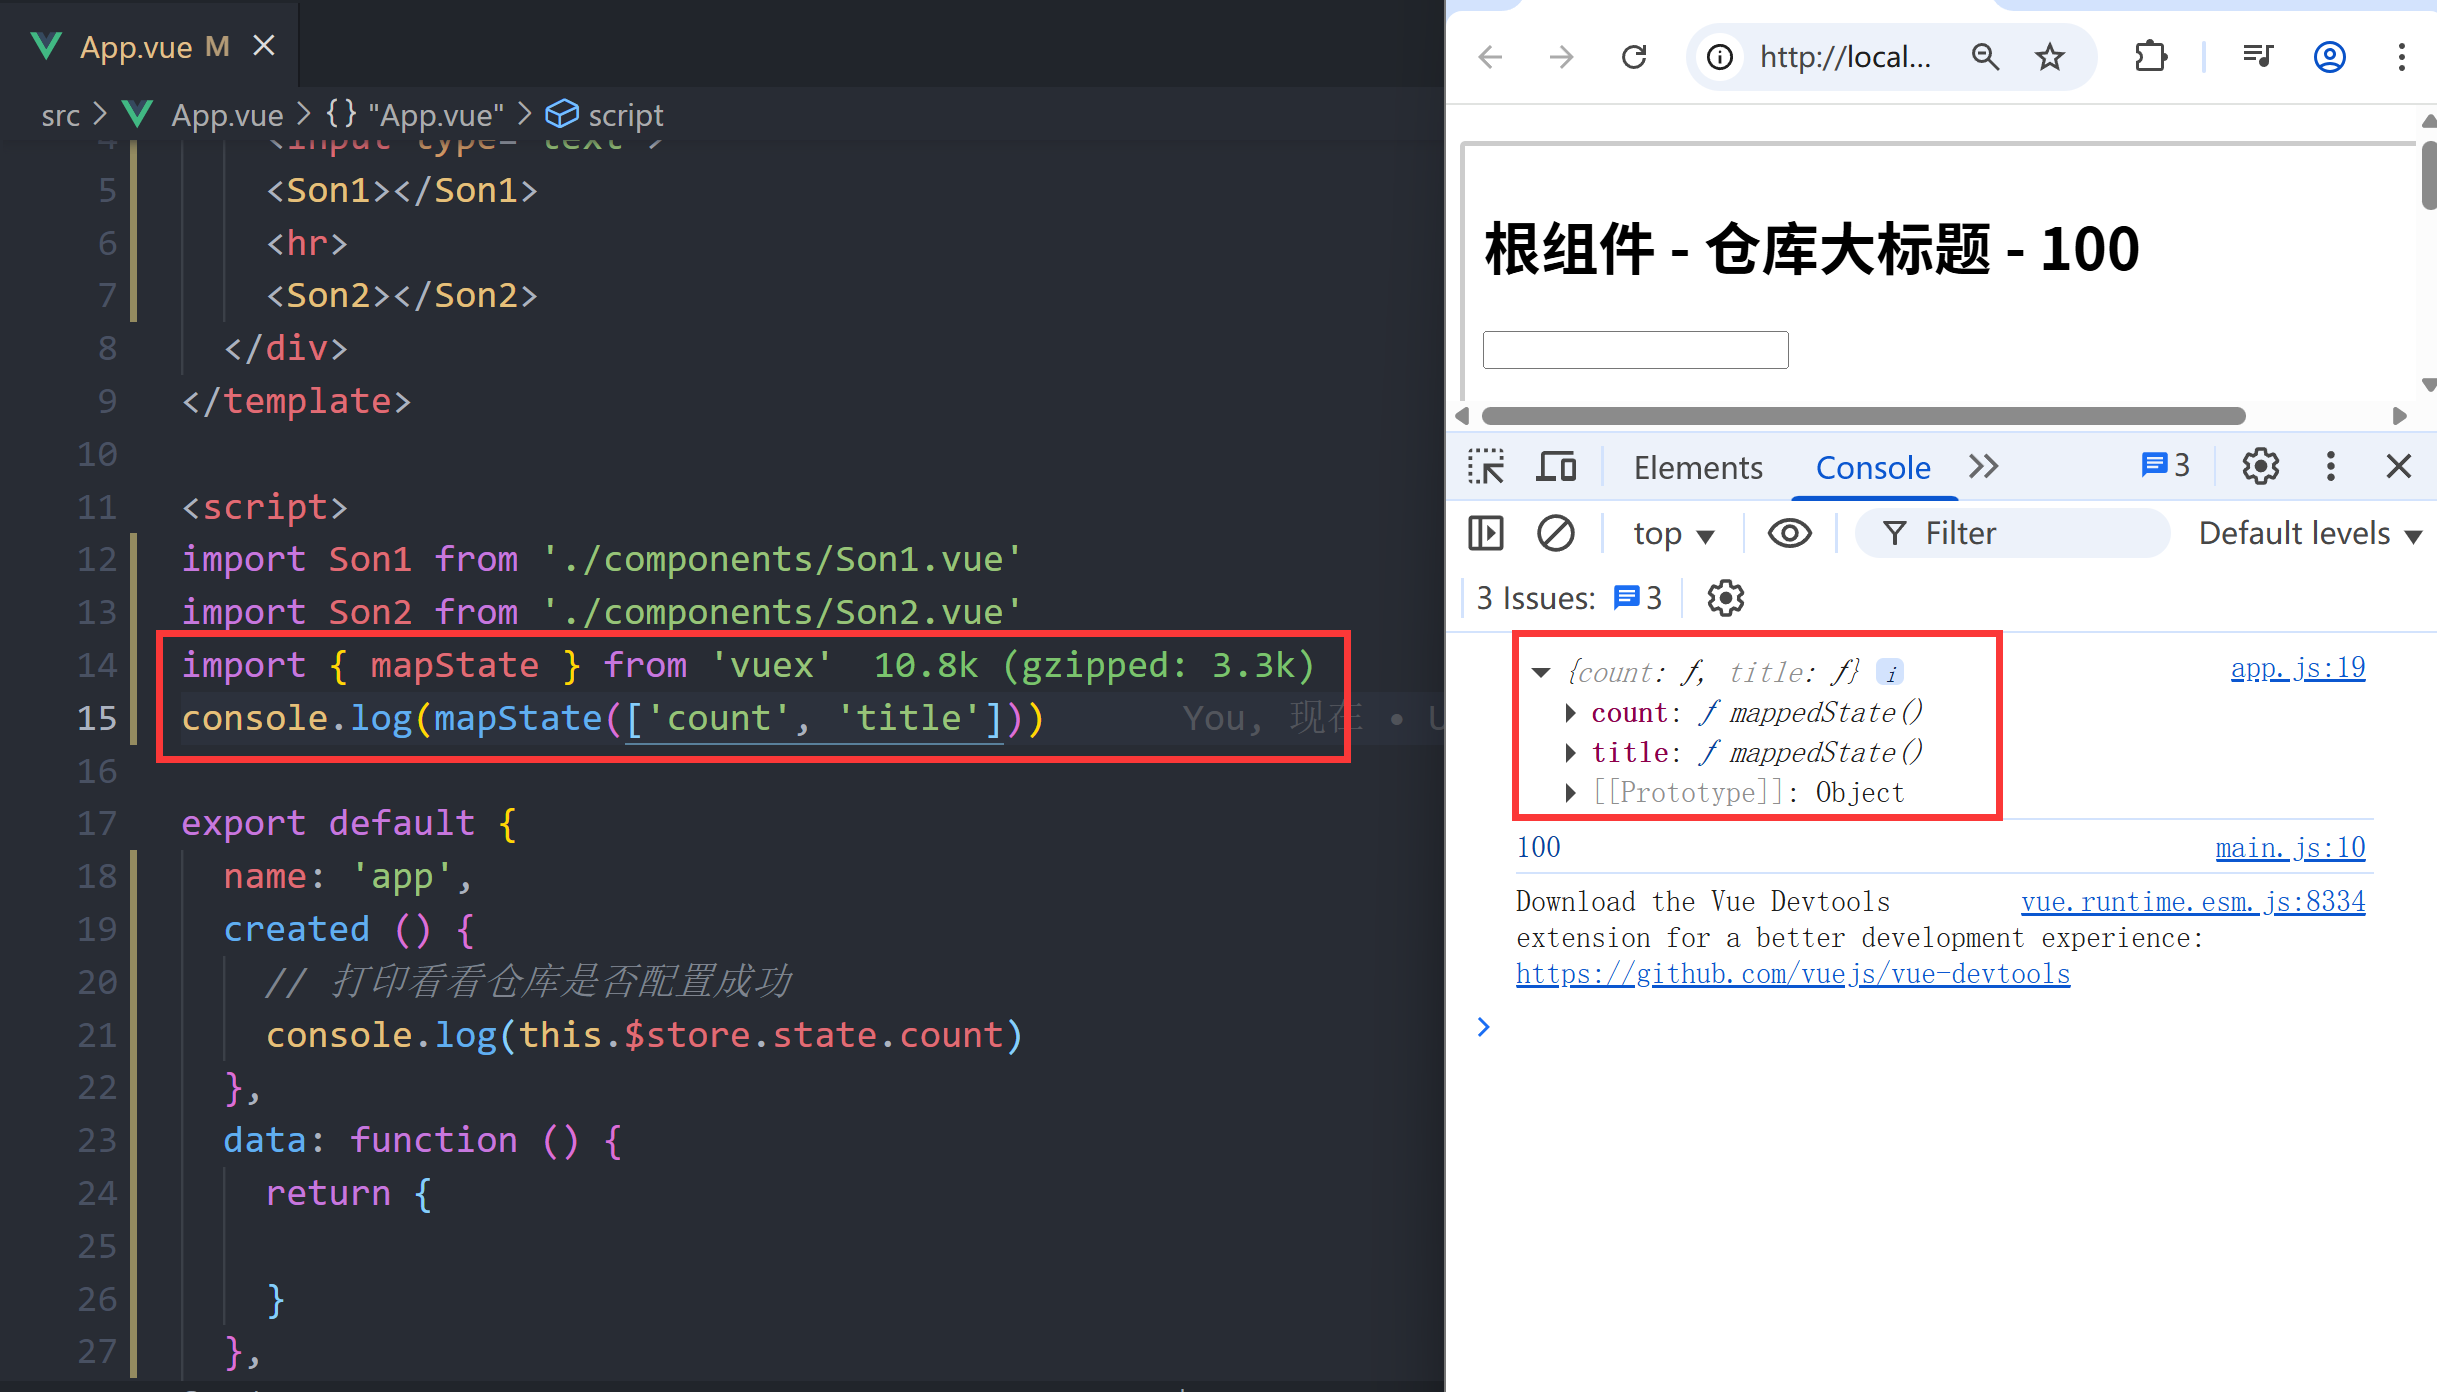This screenshot has width=2437, height=1392.
Task: Bookmark this page with the star icon
Action: (2049, 57)
